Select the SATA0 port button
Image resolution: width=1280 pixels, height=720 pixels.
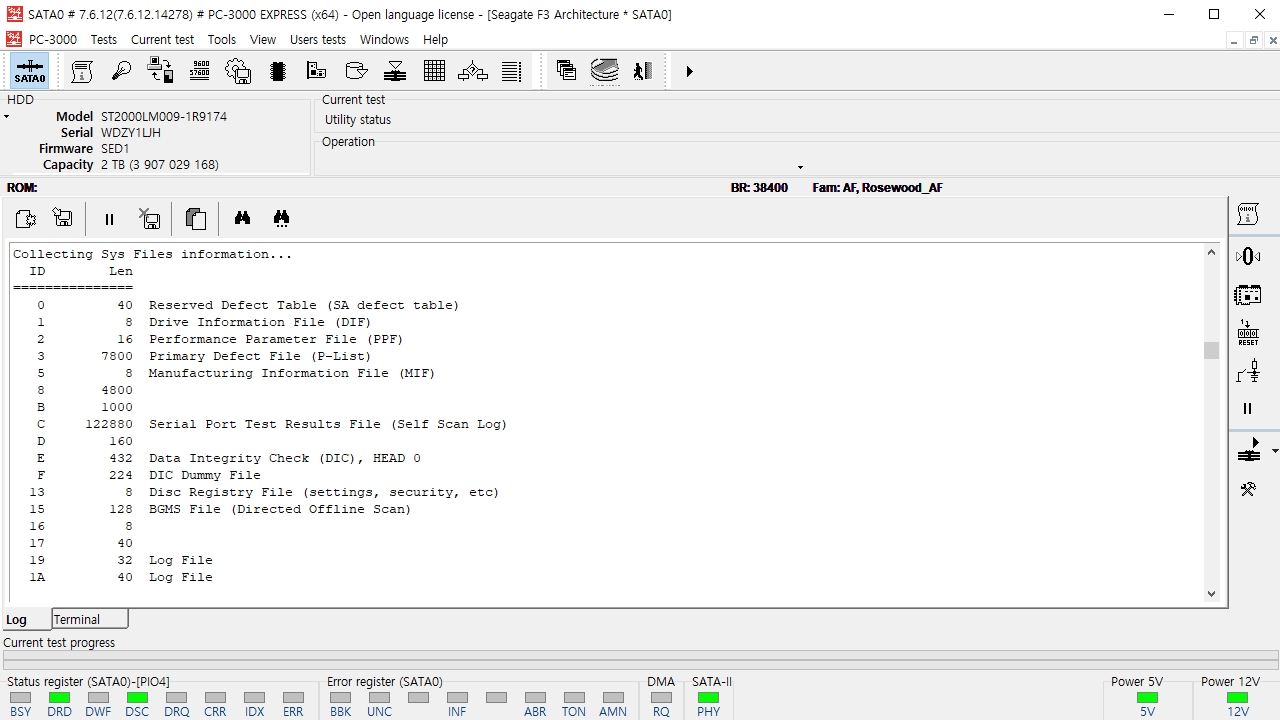30,71
